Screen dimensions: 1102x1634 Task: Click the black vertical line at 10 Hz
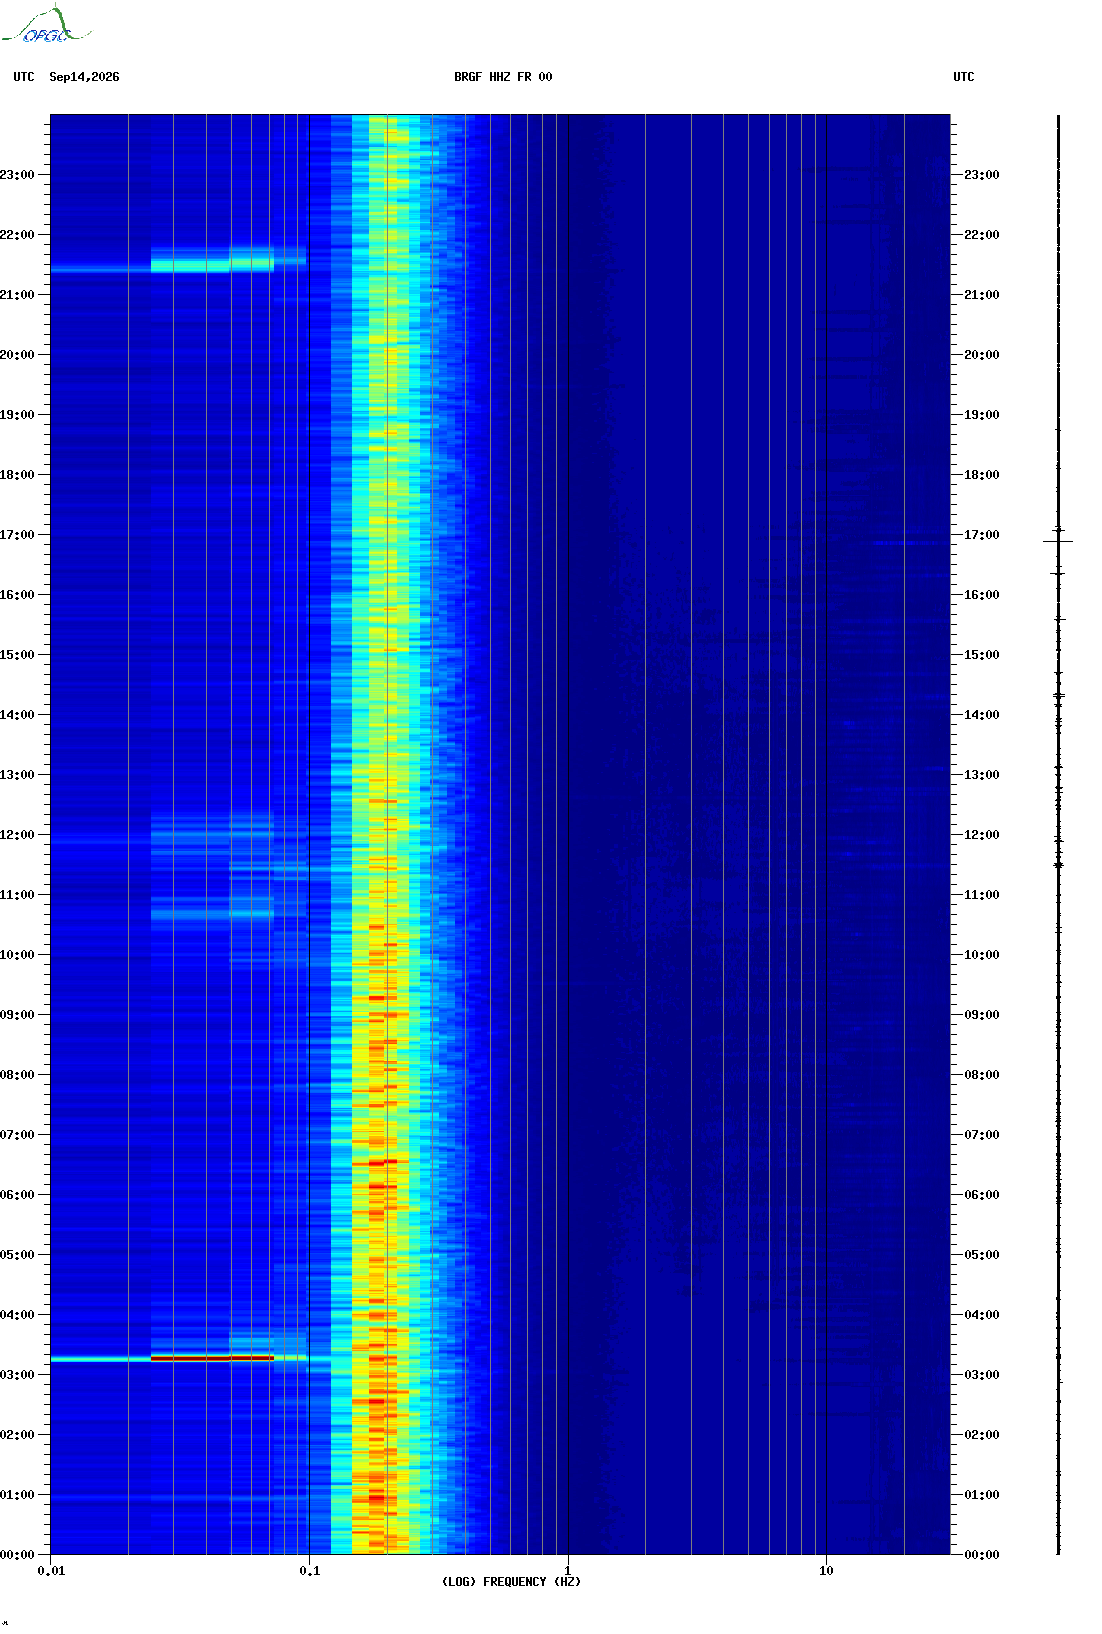coord(826,835)
